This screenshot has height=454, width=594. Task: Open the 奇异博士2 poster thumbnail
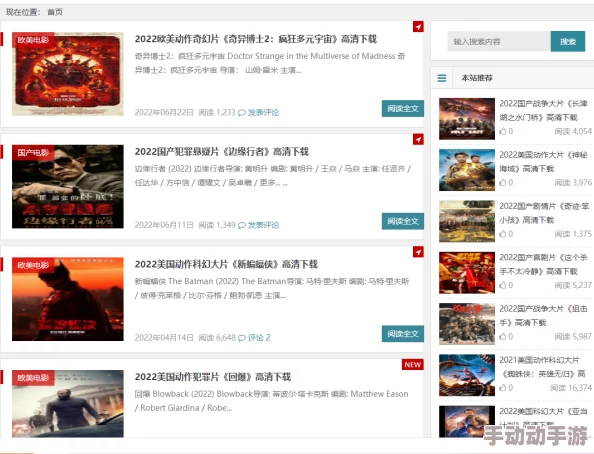click(68, 74)
